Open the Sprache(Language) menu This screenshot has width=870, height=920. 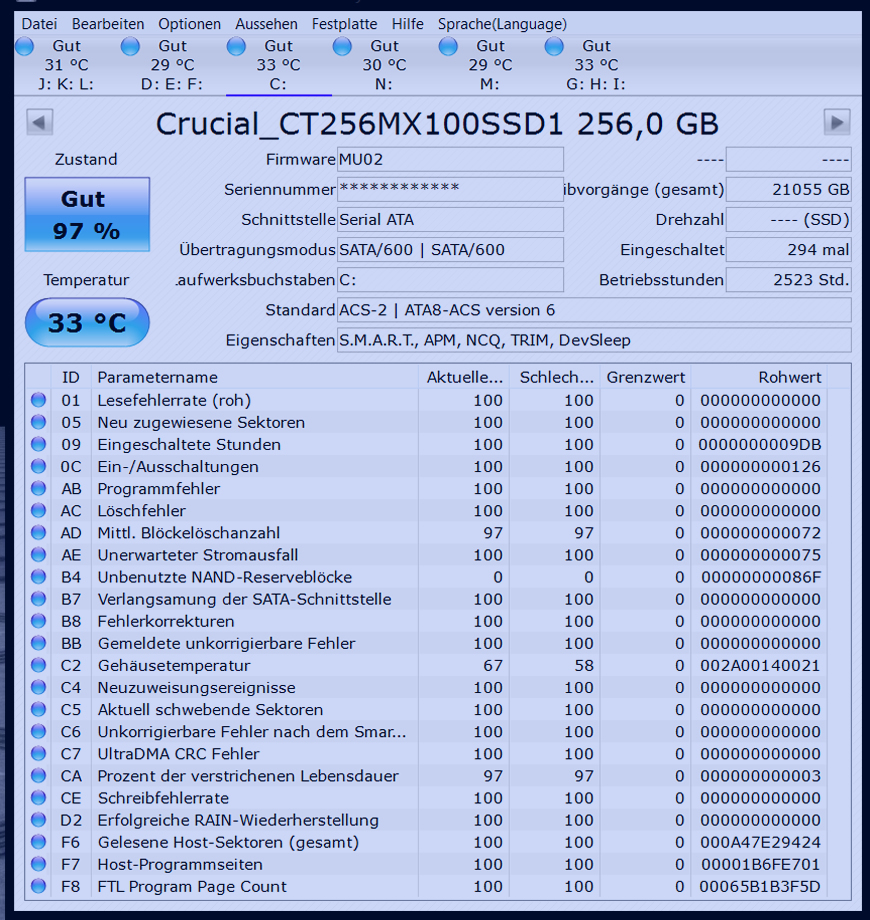(502, 24)
